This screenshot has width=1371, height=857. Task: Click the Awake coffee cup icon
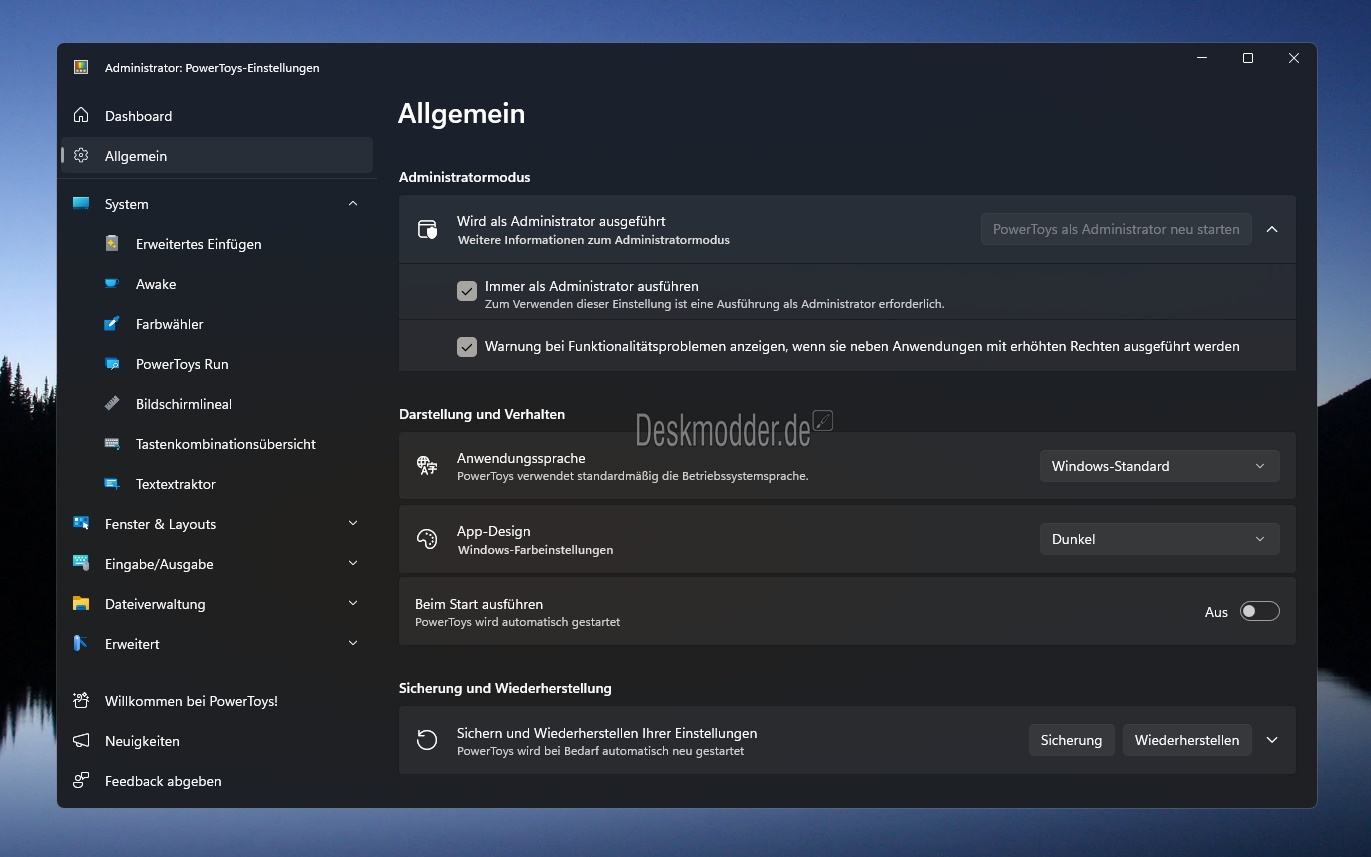point(113,284)
